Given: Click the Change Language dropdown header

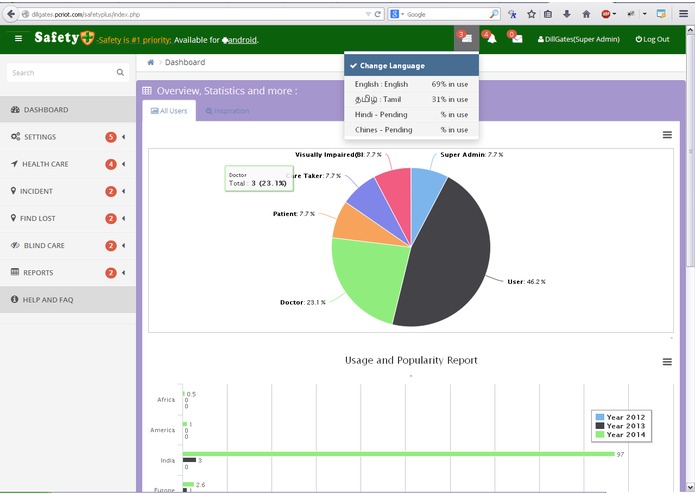Looking at the screenshot, I should click(411, 66).
